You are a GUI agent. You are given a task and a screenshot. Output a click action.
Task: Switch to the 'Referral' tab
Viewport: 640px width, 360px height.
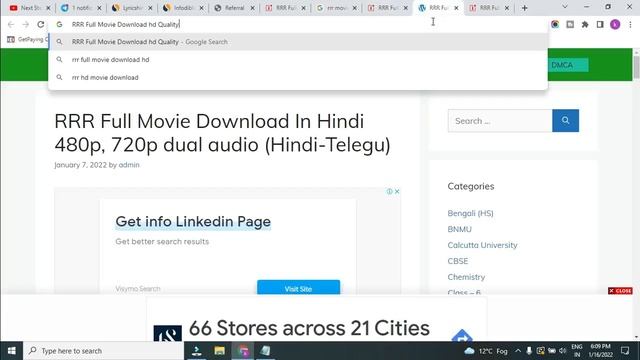click(234, 8)
